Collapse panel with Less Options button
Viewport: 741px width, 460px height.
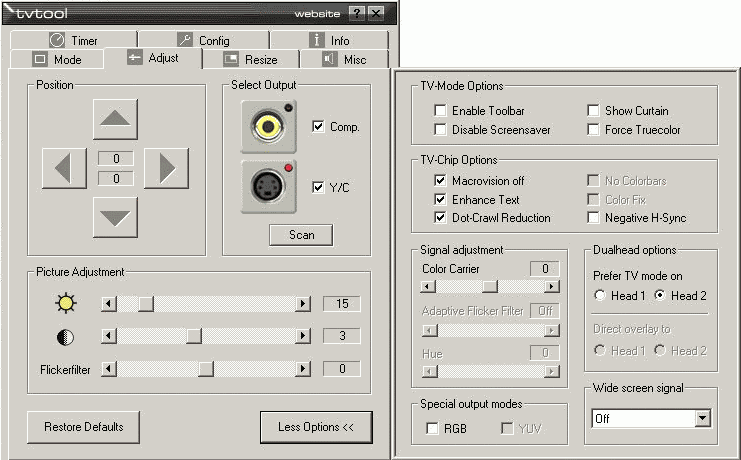[316, 427]
